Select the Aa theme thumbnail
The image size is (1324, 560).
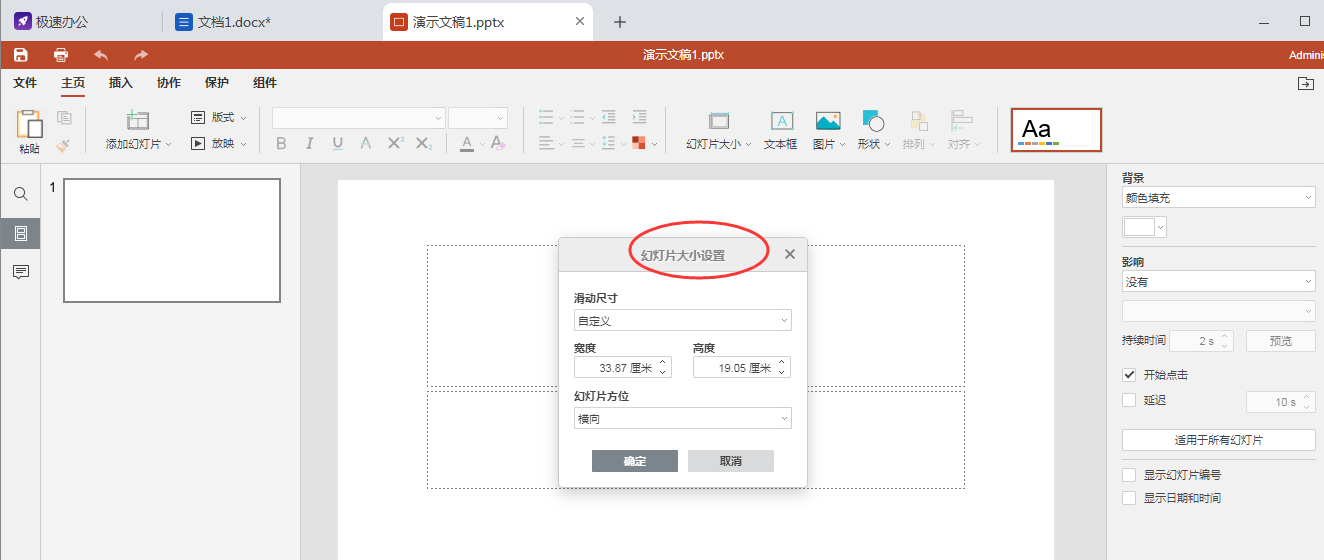[1056, 130]
